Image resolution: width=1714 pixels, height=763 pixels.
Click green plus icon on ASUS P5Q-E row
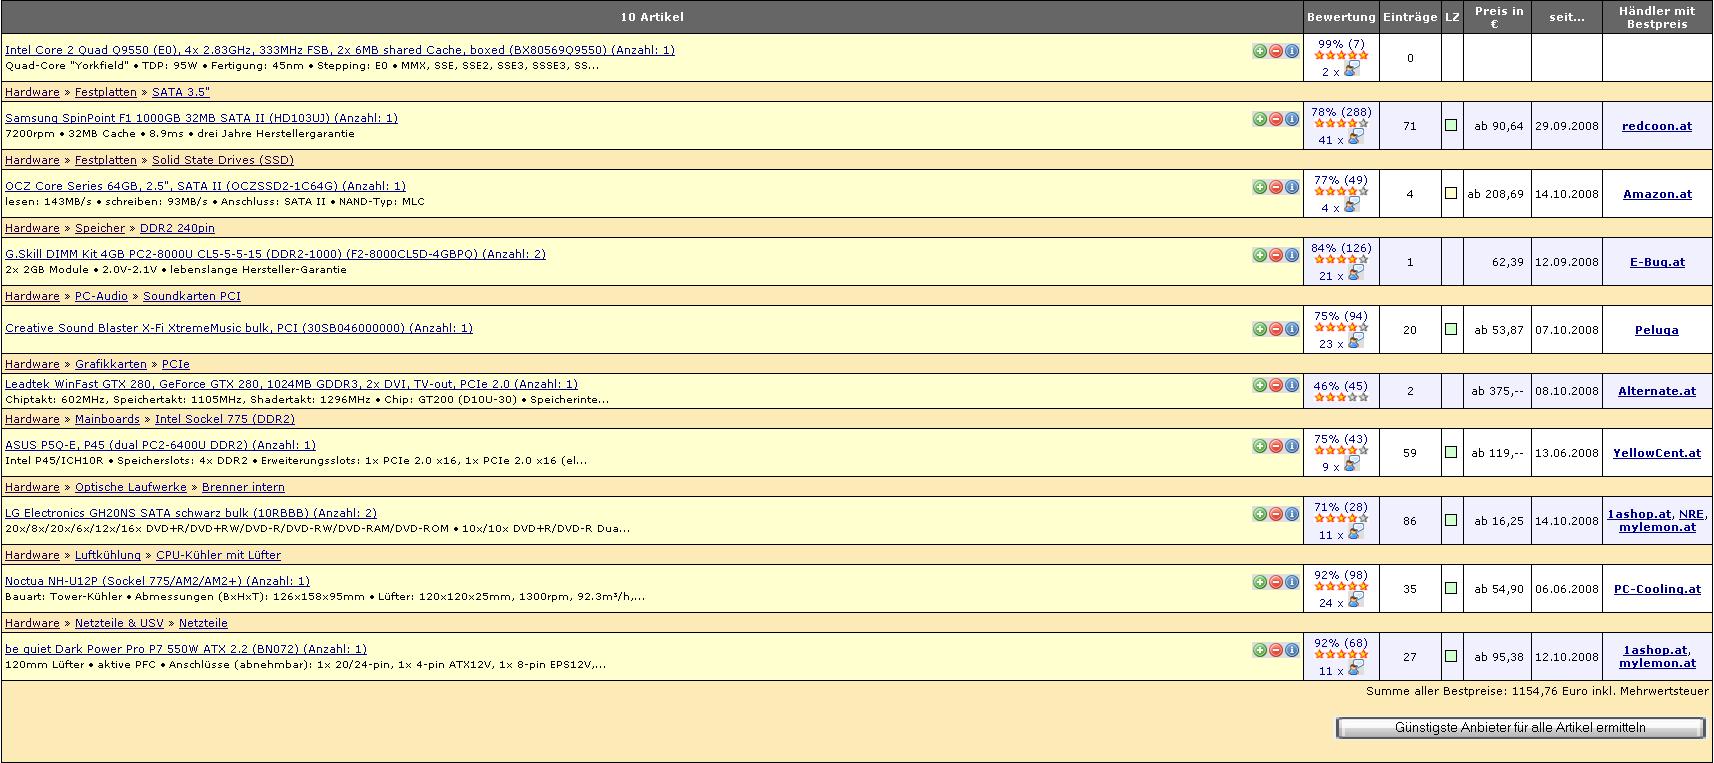coord(1260,445)
